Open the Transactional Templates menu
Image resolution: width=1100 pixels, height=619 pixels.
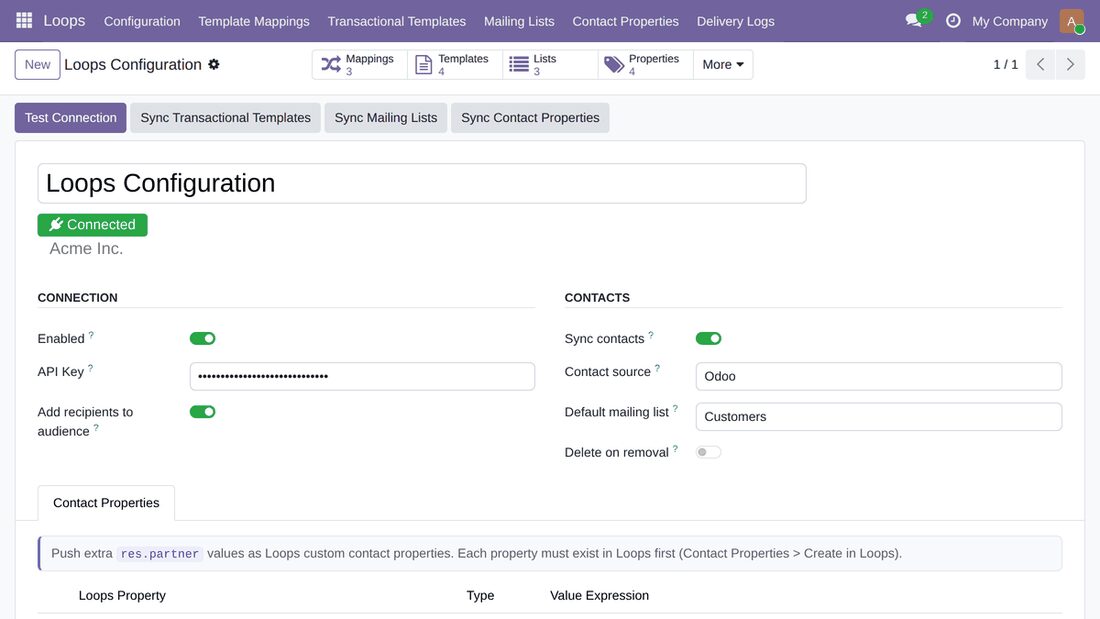pos(396,21)
